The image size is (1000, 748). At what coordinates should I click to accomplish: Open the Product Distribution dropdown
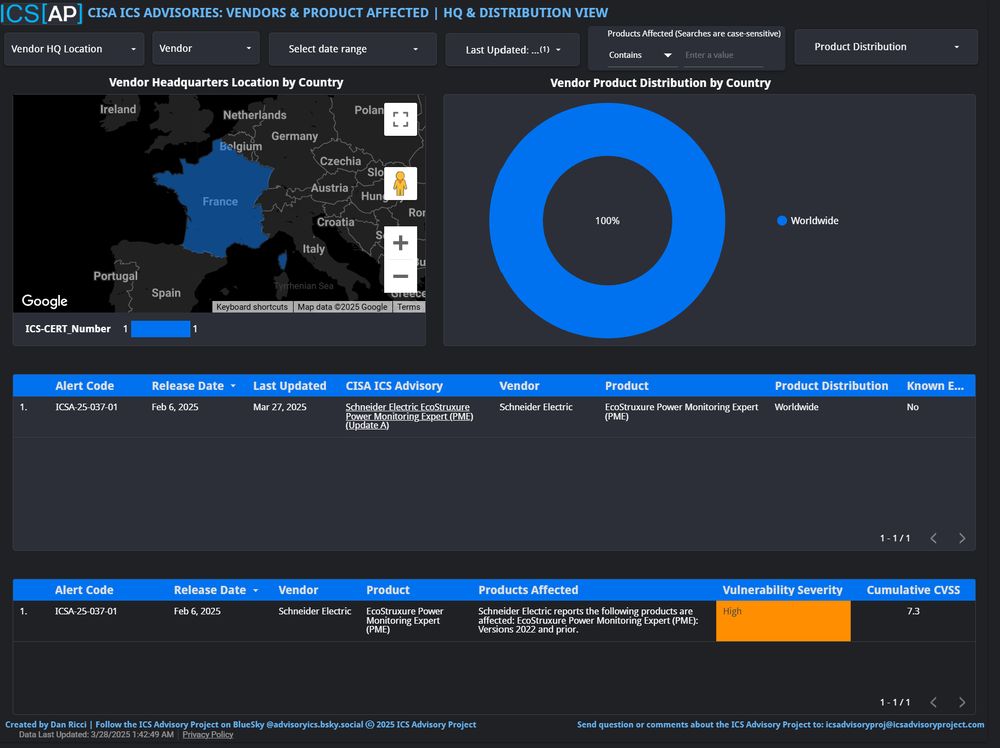click(x=886, y=47)
